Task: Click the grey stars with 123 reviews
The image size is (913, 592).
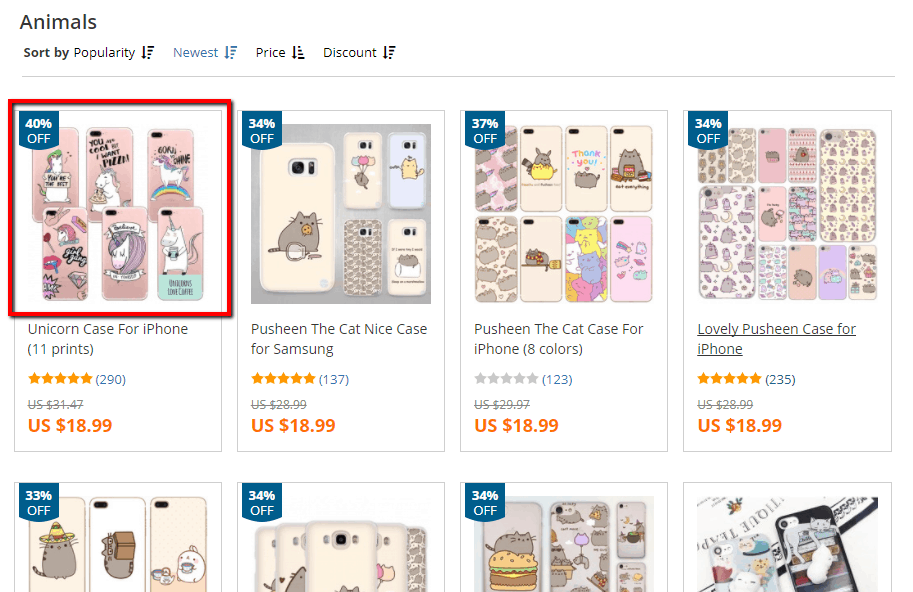Action: pos(506,379)
